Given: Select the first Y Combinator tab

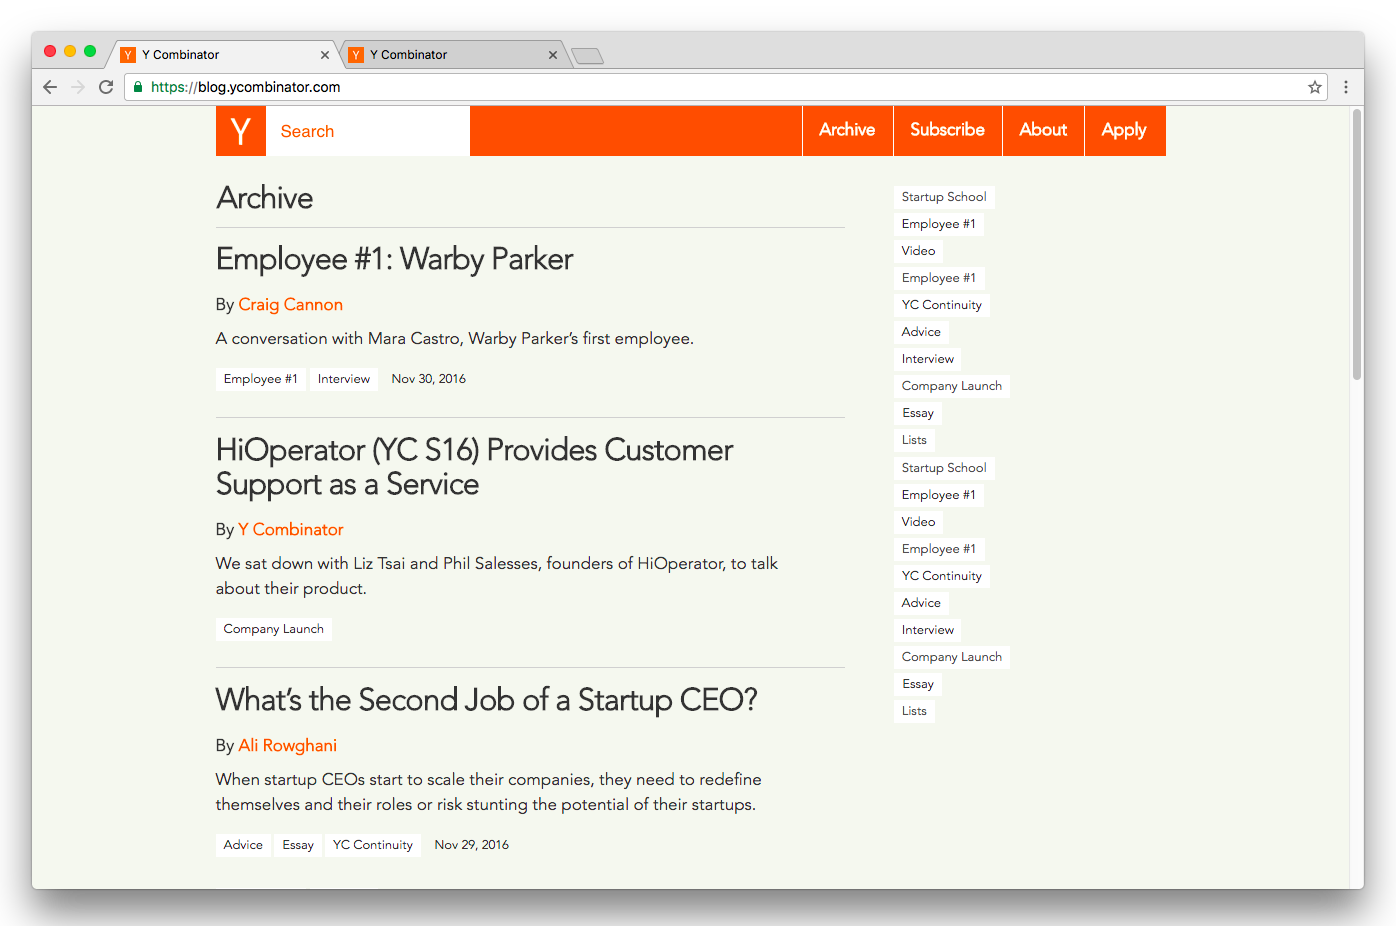Looking at the screenshot, I should 225,55.
